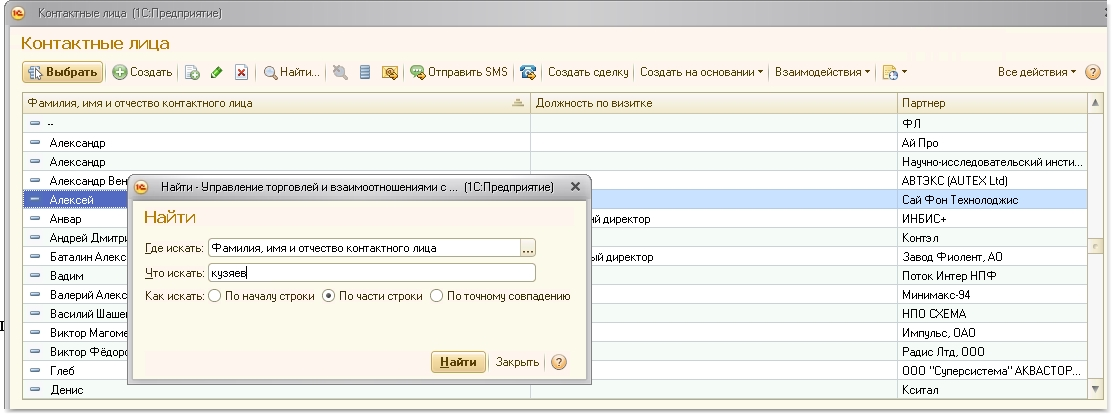Expand the 'Создать на основании' dropdown
This screenshot has width=1112, height=414.
click(702, 72)
